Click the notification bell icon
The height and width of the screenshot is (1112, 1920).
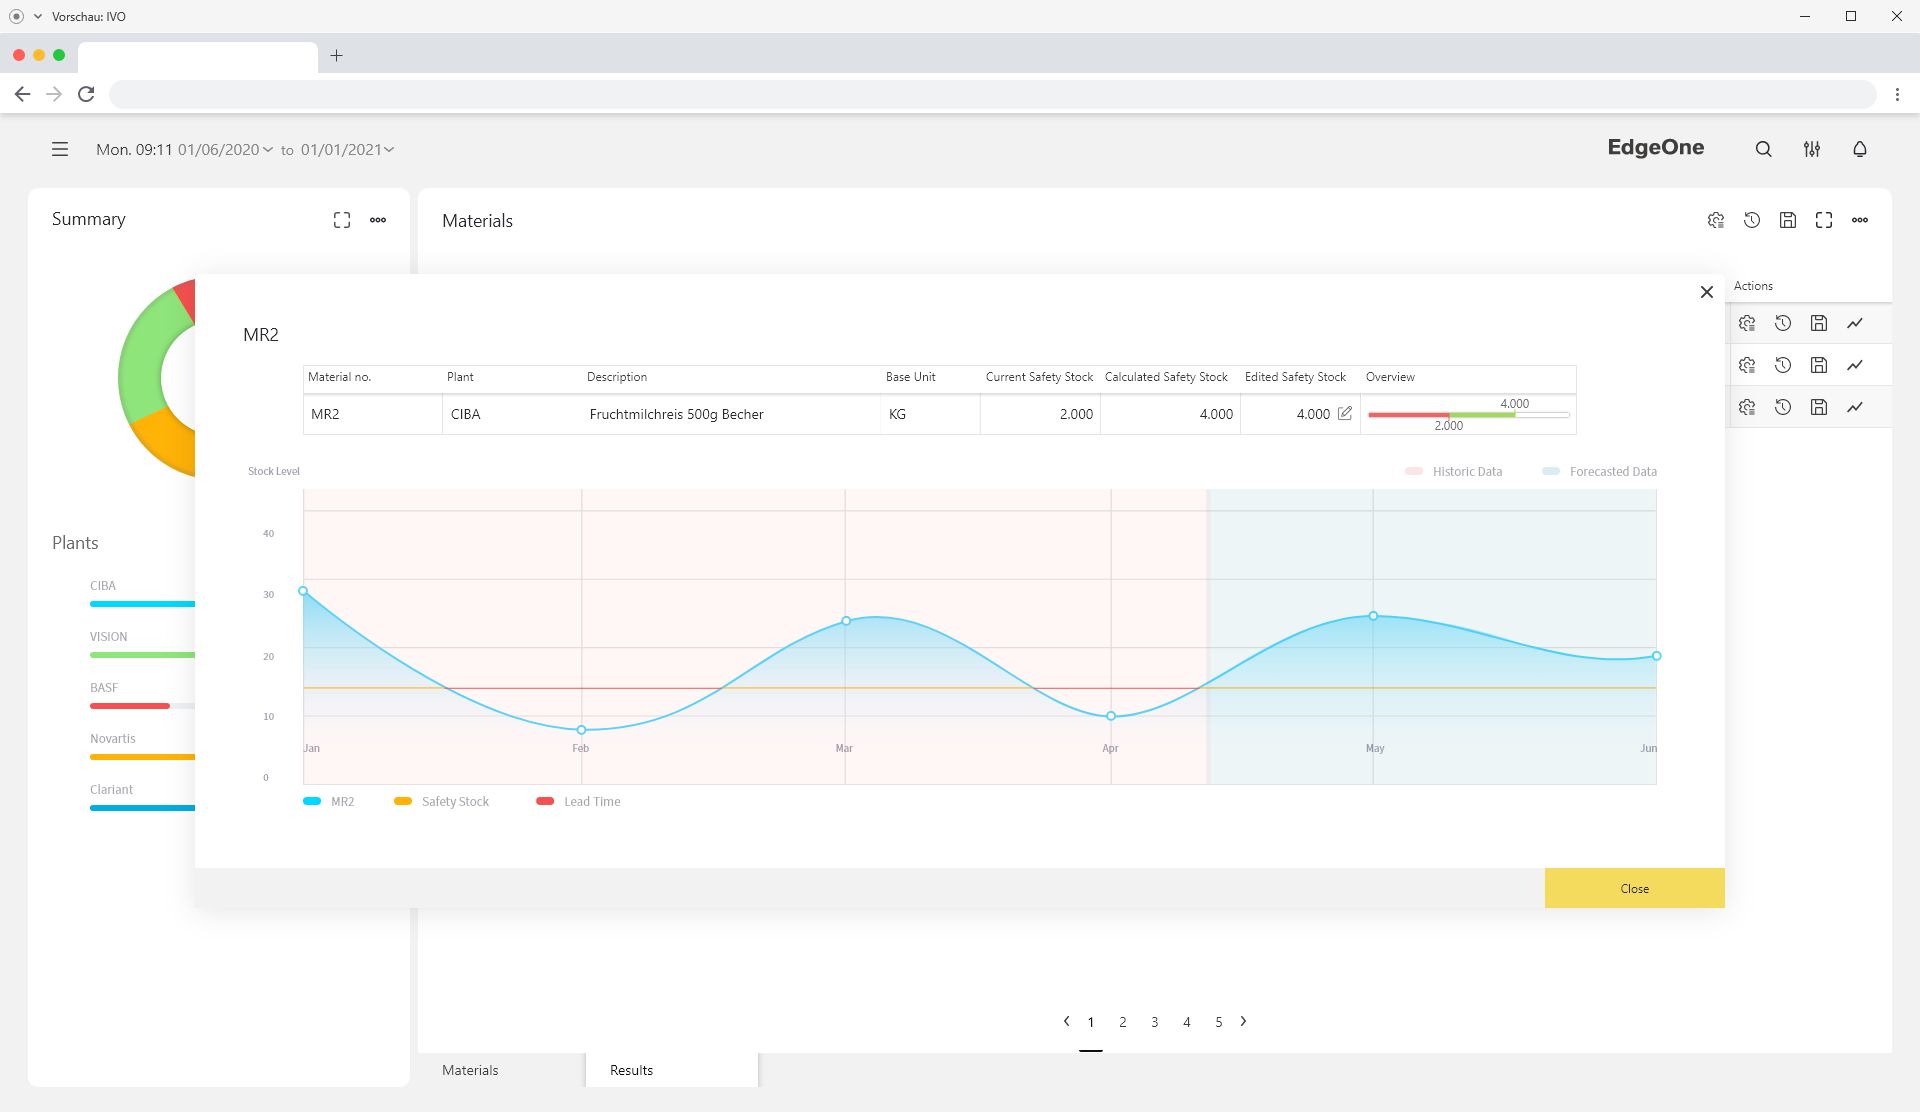pyautogui.click(x=1859, y=149)
